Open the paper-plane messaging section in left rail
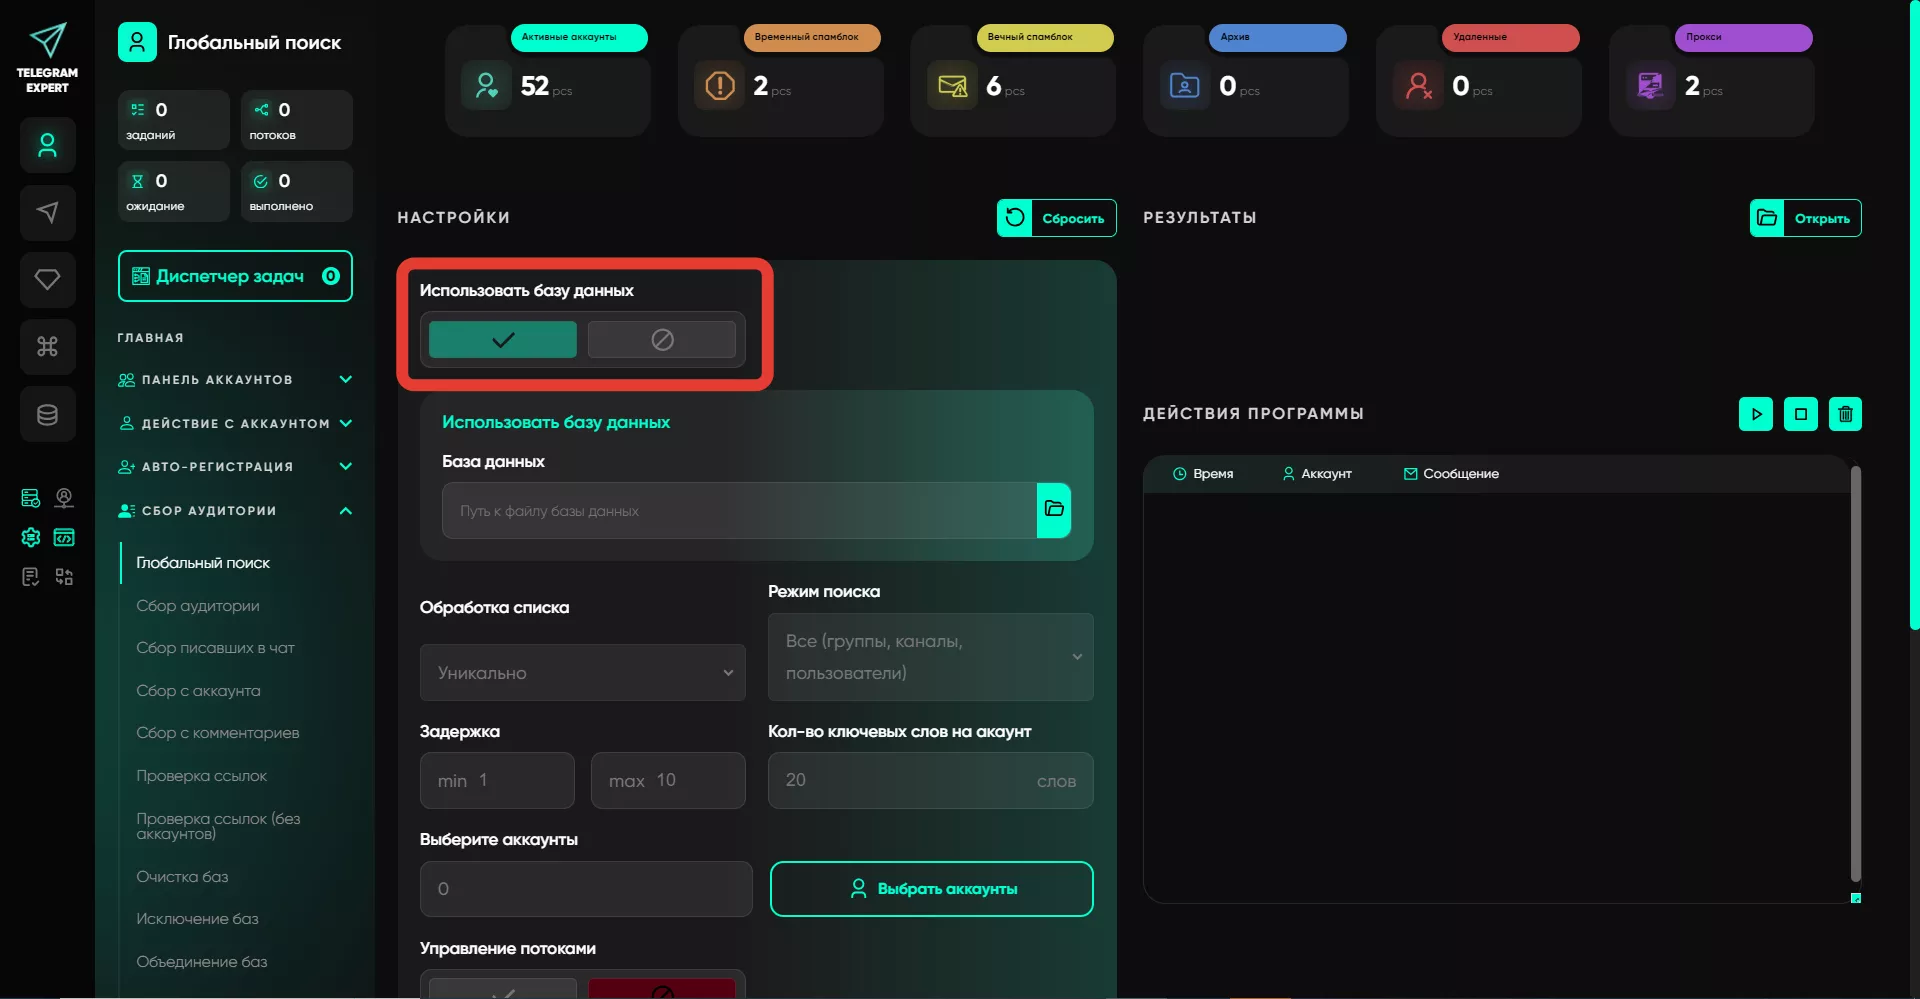Viewport: 1920px width, 999px height. point(47,212)
